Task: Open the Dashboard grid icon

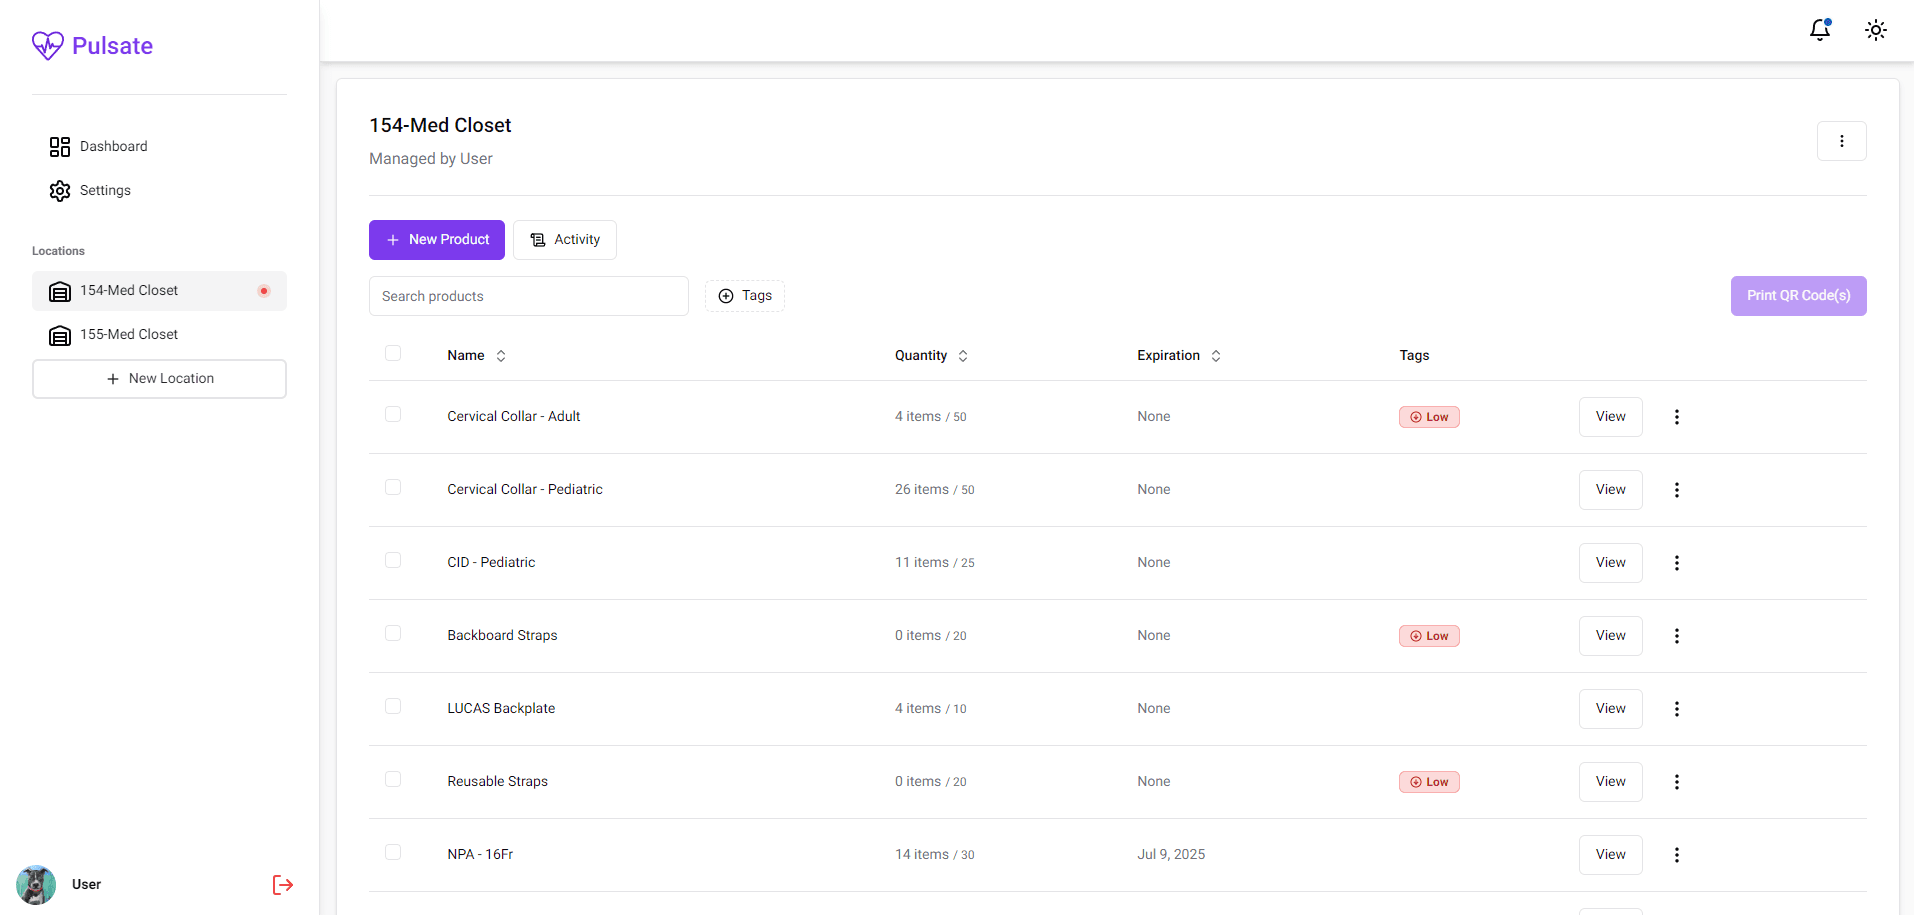Action: pos(60,147)
